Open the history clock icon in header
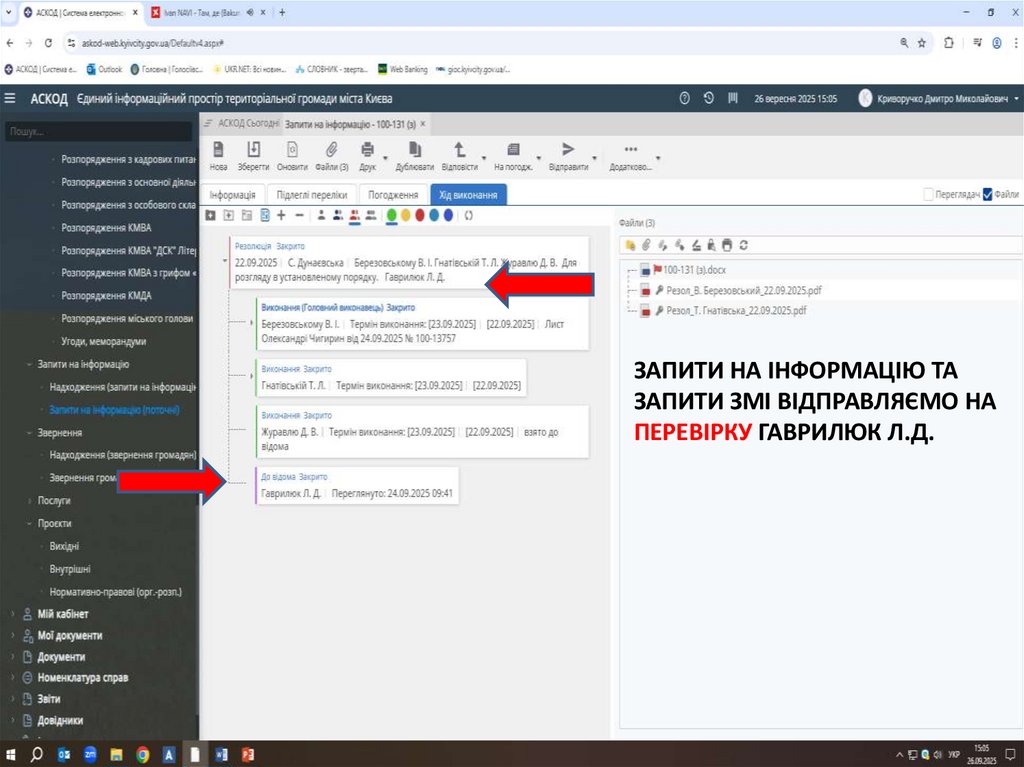Screen dimensions: 1024x767 coord(709,98)
